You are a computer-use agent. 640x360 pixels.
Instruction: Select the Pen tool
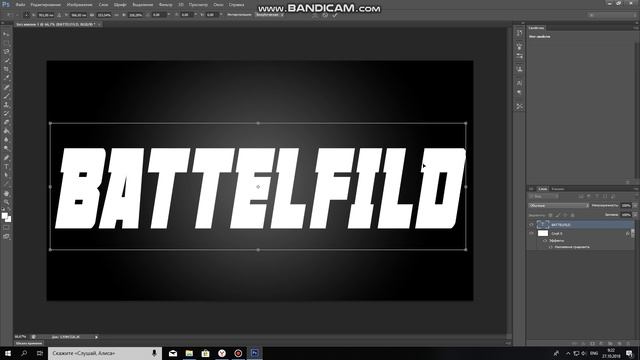coord(6,158)
